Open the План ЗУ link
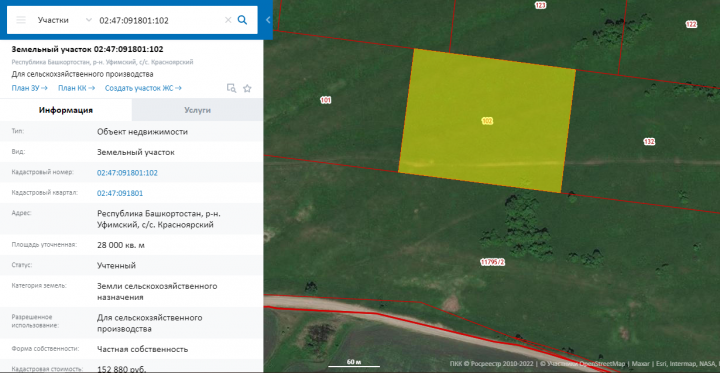Viewport: 720px width, 373px height. 29,88
